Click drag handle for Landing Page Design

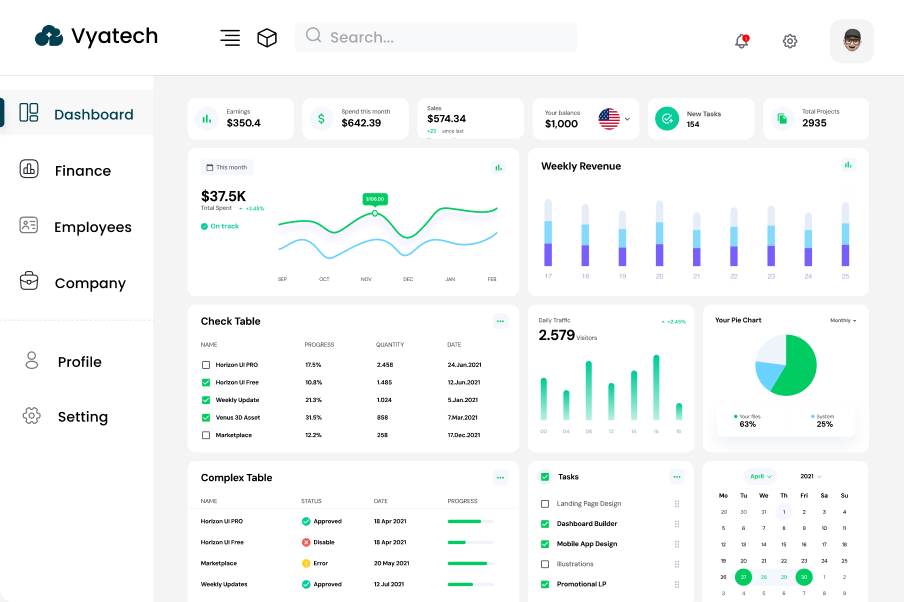point(677,504)
